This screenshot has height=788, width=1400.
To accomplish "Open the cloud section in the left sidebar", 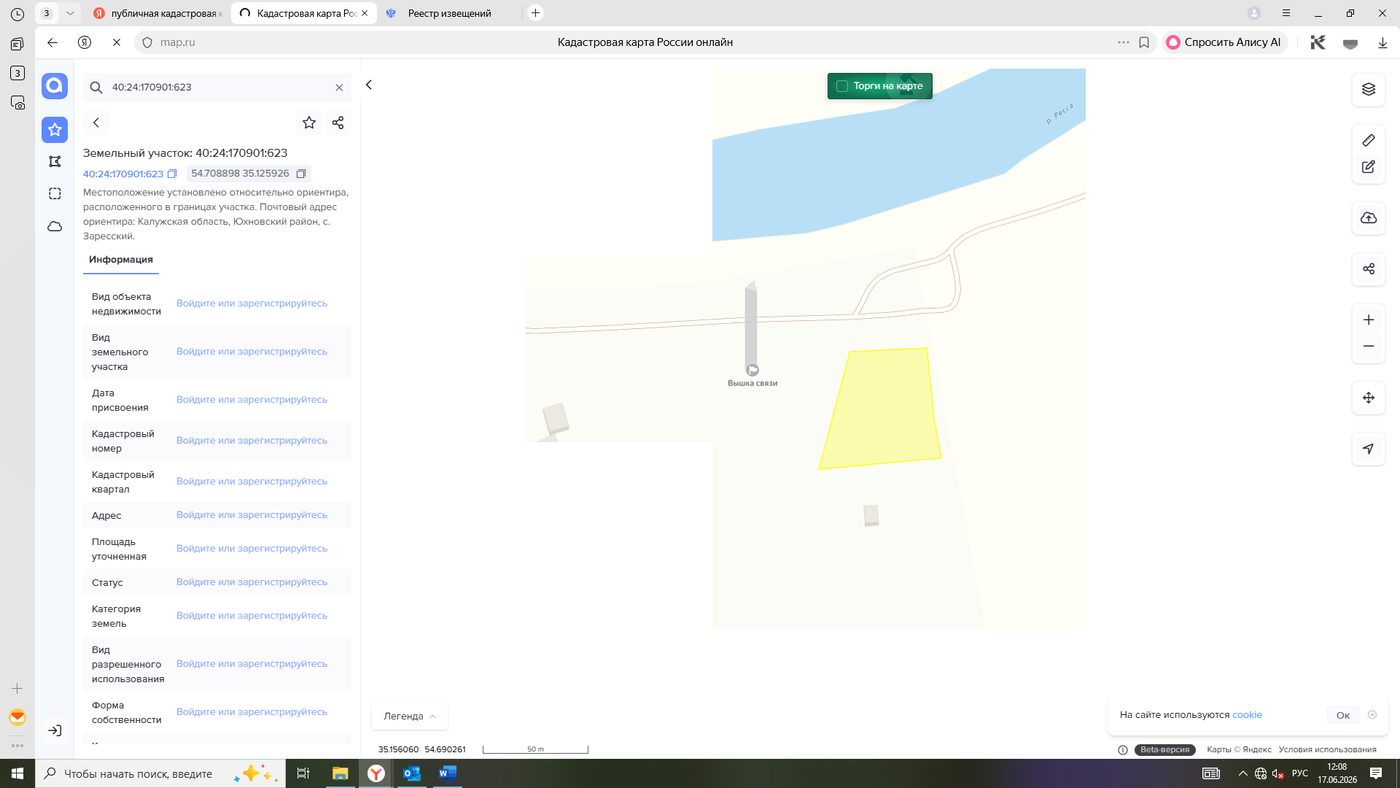I will click(x=55, y=227).
